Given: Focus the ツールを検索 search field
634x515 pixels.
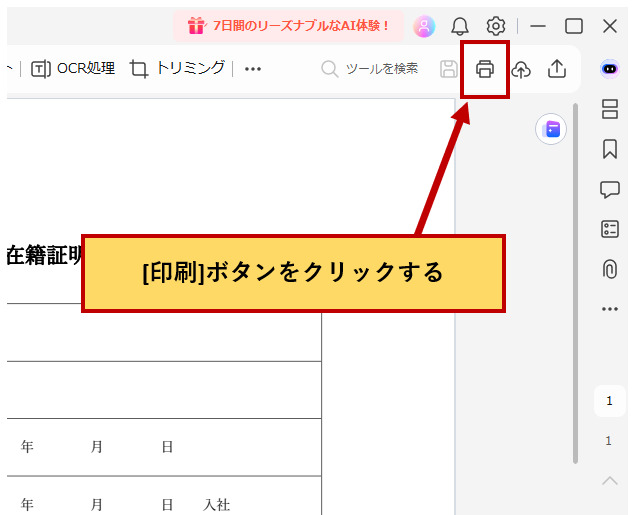Looking at the screenshot, I should click(x=370, y=69).
